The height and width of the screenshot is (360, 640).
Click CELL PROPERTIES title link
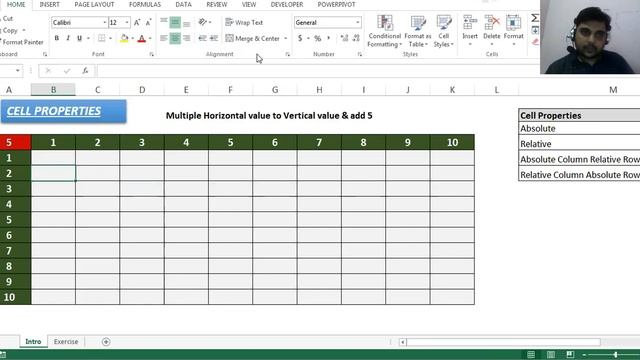(x=53, y=111)
